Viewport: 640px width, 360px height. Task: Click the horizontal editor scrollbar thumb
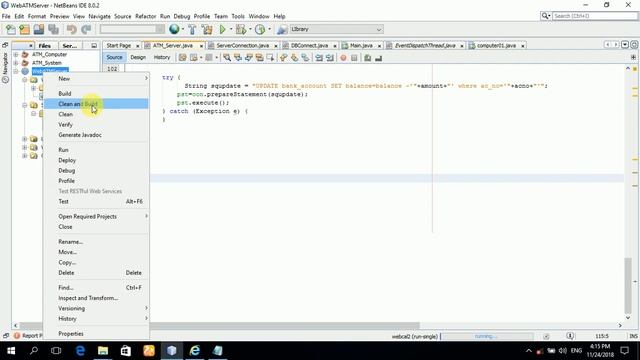pyautogui.click(x=220, y=325)
